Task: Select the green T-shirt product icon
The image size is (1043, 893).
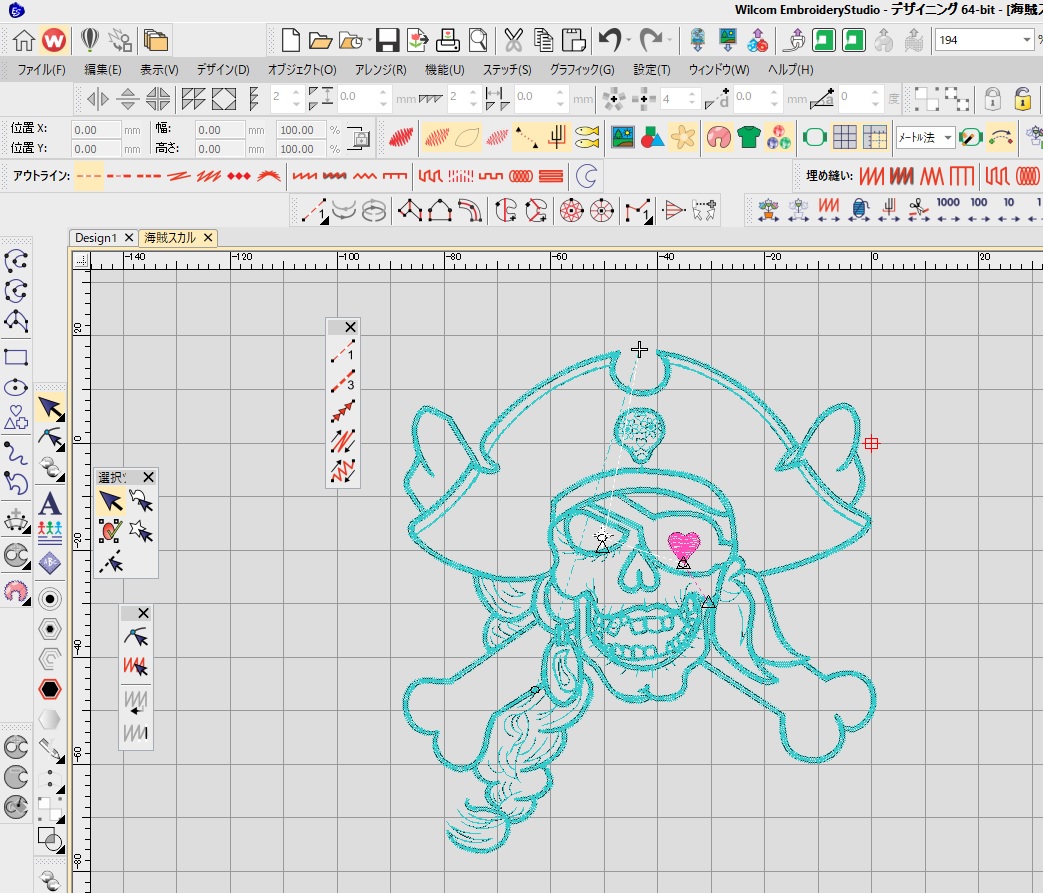Action: [748, 138]
